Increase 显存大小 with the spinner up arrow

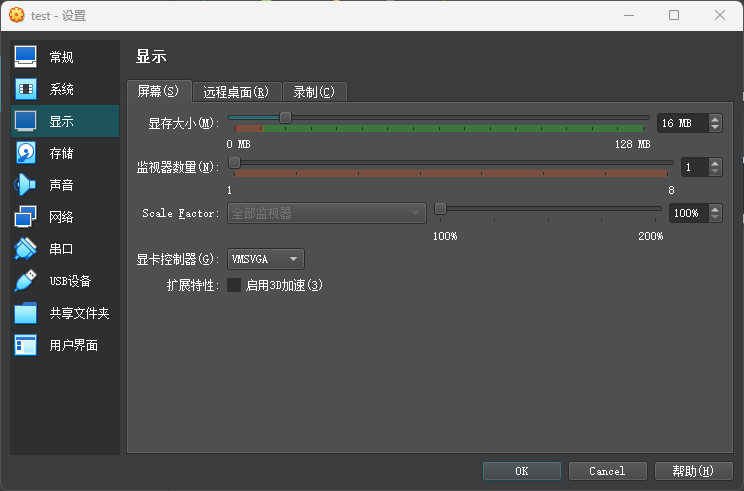point(715,119)
